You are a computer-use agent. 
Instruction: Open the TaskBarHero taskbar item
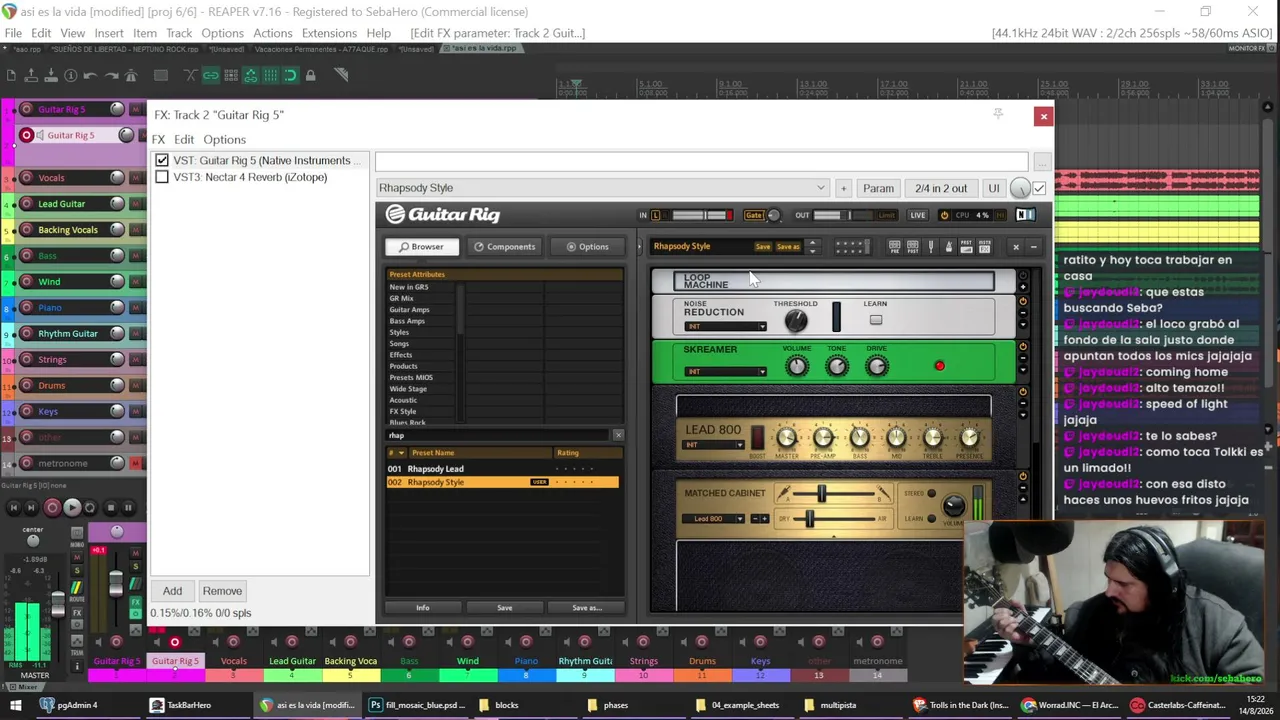(x=180, y=705)
